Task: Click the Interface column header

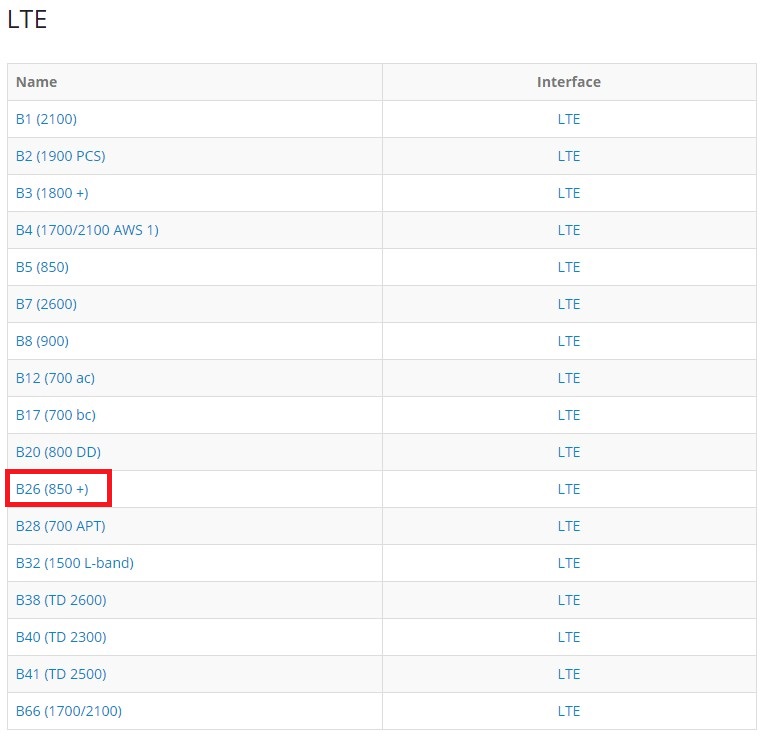Action: (569, 82)
